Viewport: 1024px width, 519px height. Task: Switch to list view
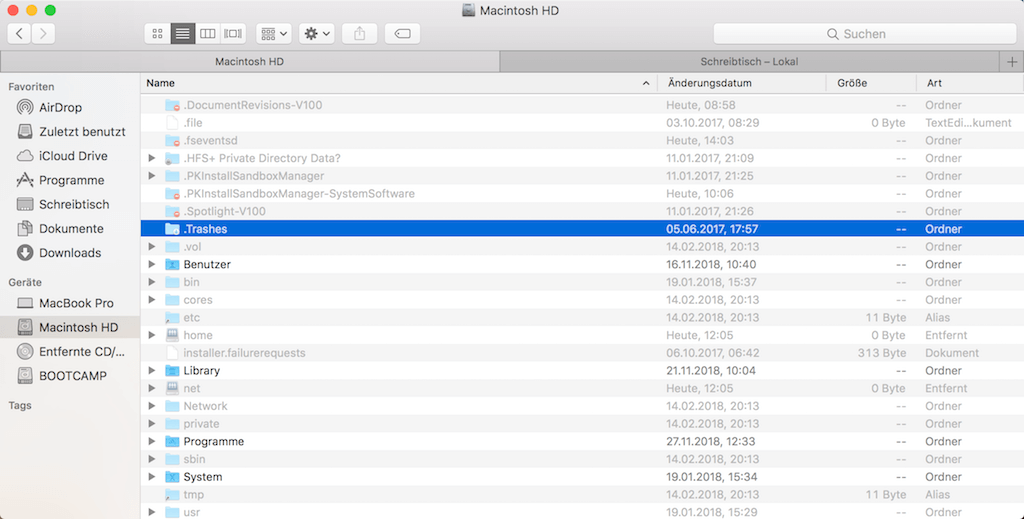coord(183,33)
